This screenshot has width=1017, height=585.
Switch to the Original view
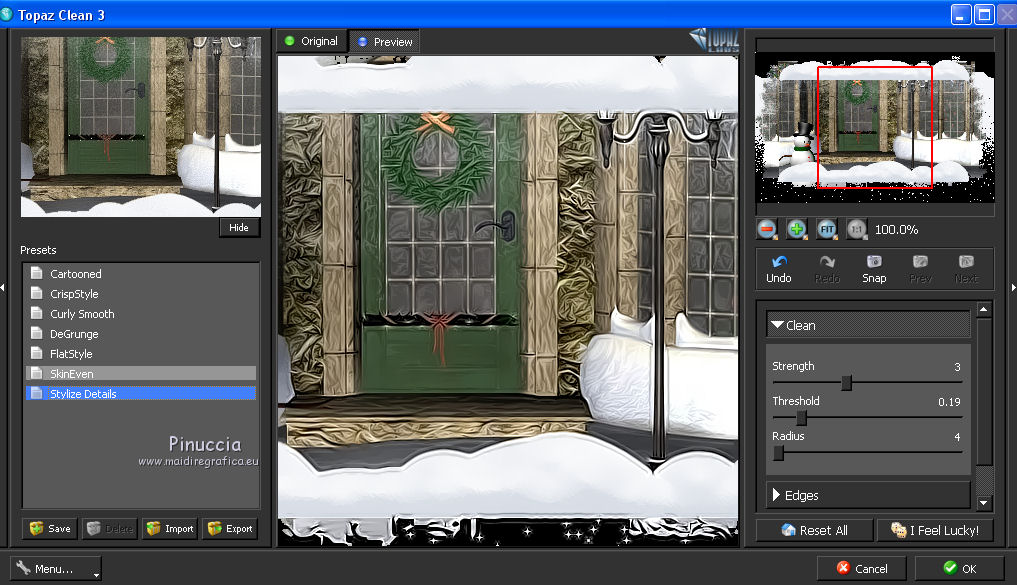point(312,41)
